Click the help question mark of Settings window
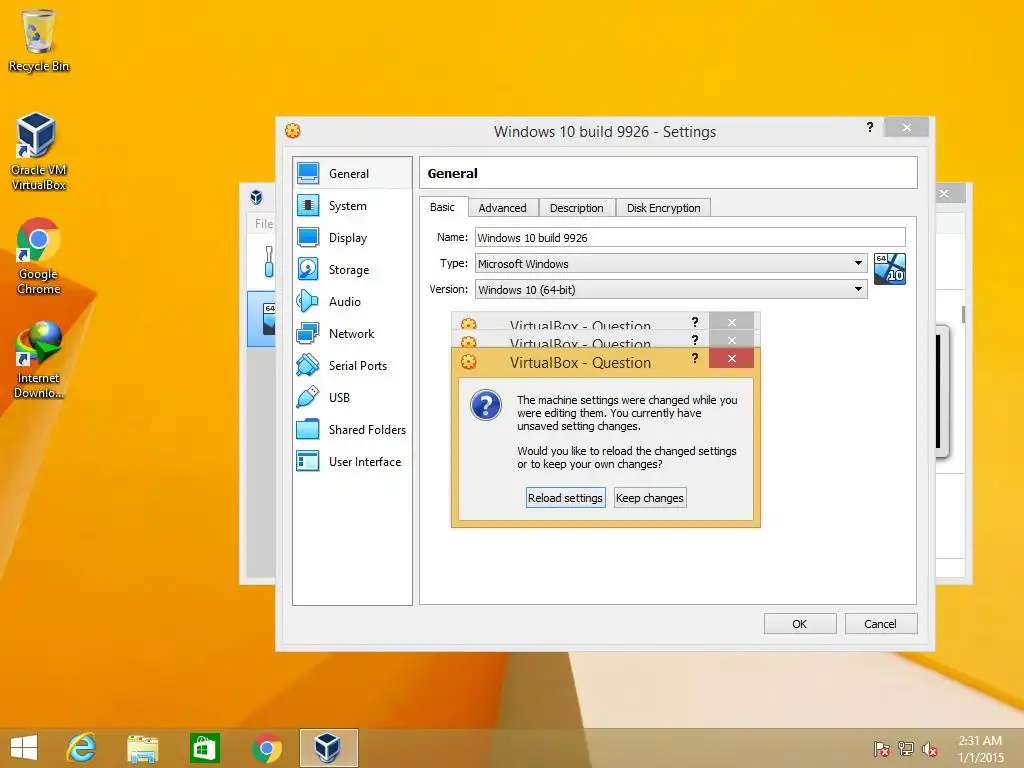The width and height of the screenshot is (1024, 768). 870,127
